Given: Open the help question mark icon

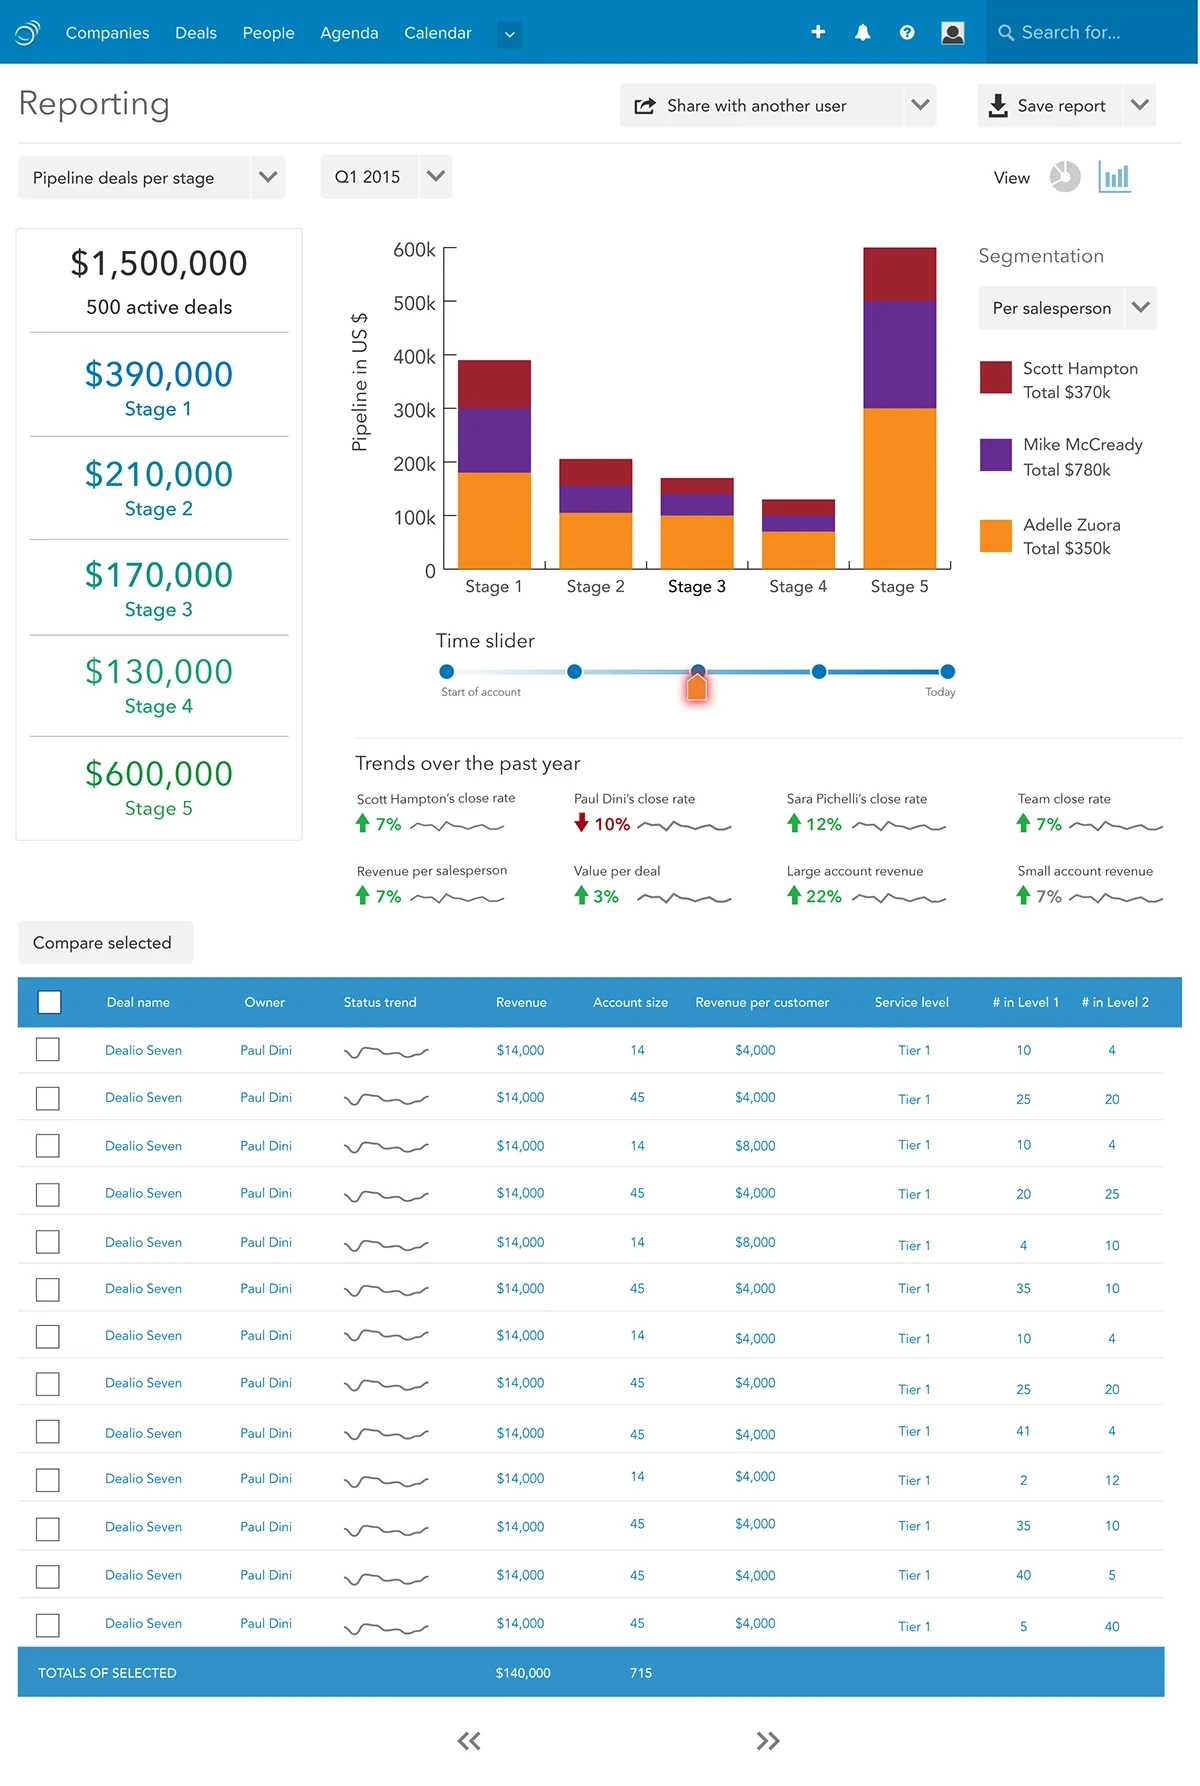Looking at the screenshot, I should pos(907,33).
